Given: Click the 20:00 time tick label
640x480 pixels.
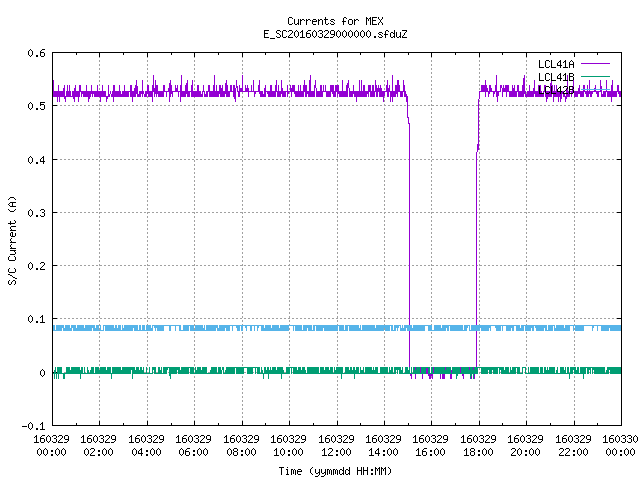Looking at the screenshot, I should [525, 453].
